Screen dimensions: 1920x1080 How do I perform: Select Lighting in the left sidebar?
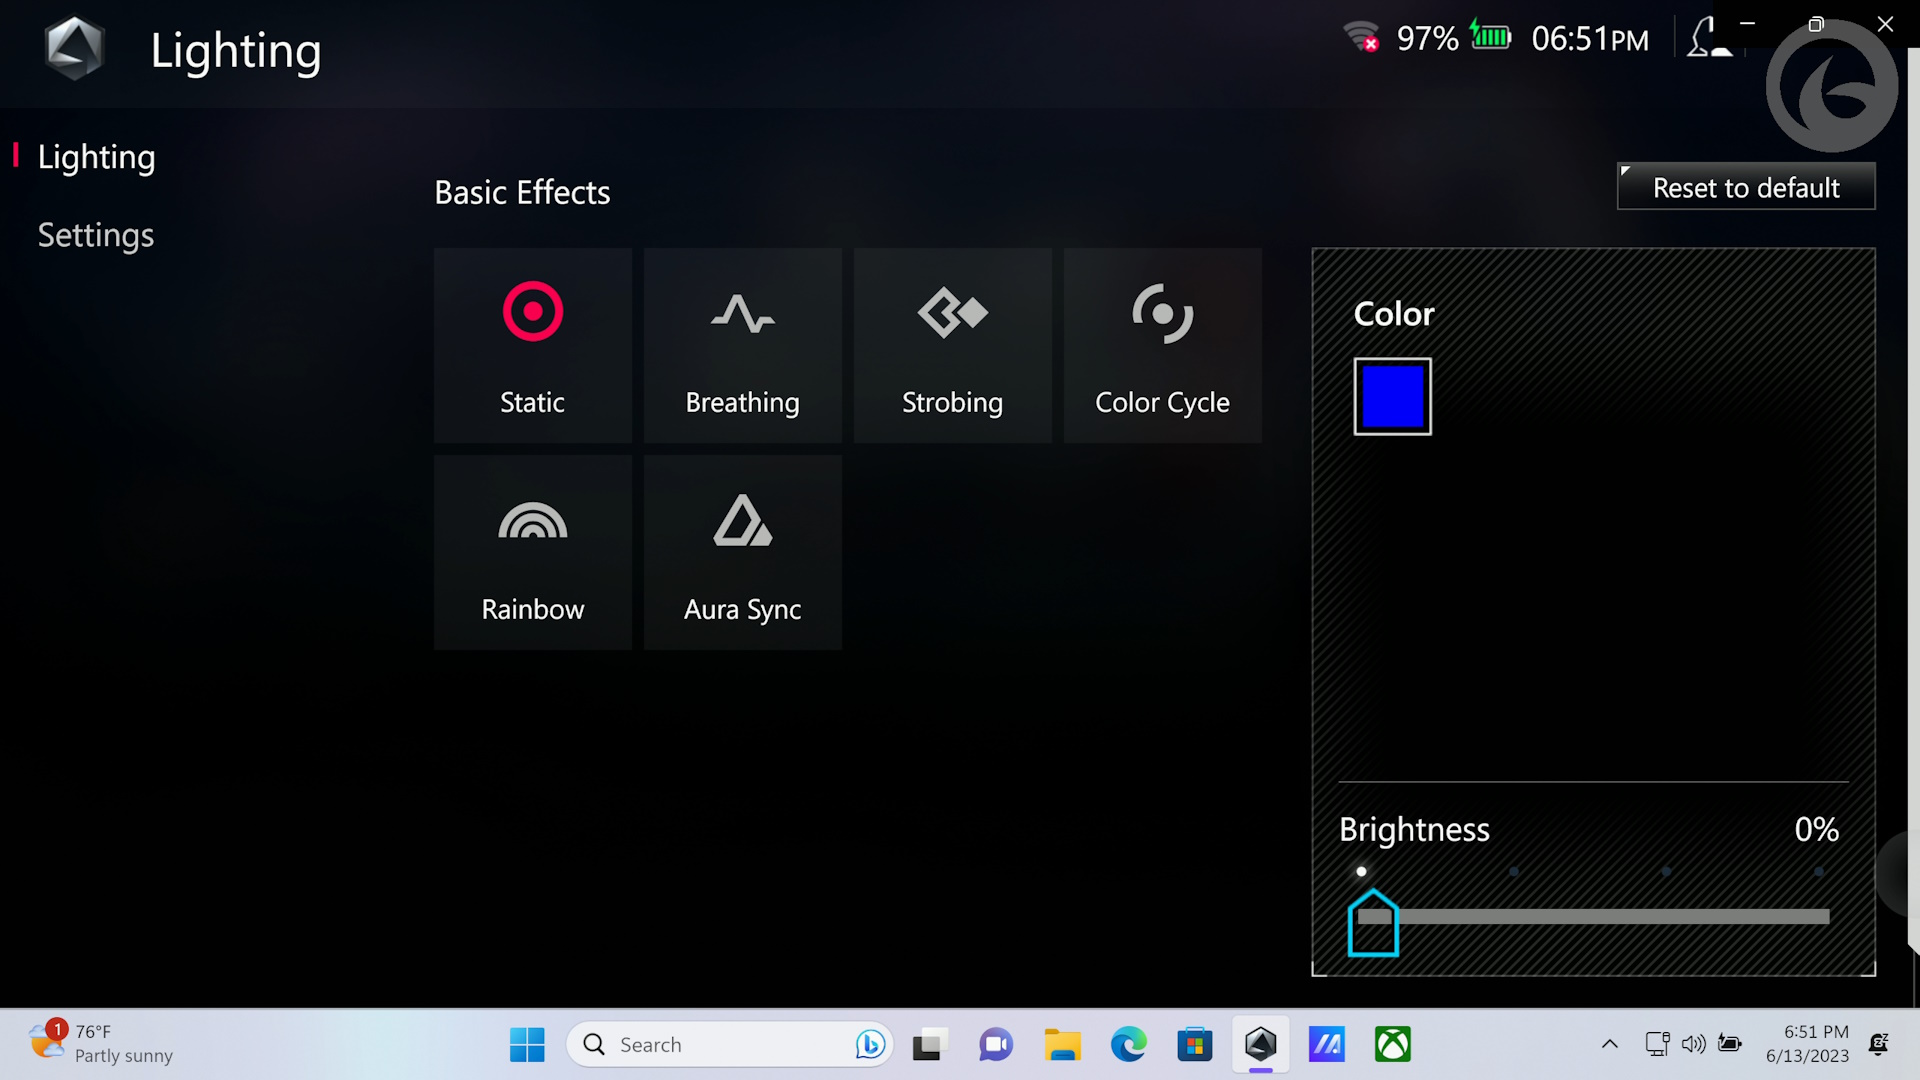pyautogui.click(x=96, y=156)
